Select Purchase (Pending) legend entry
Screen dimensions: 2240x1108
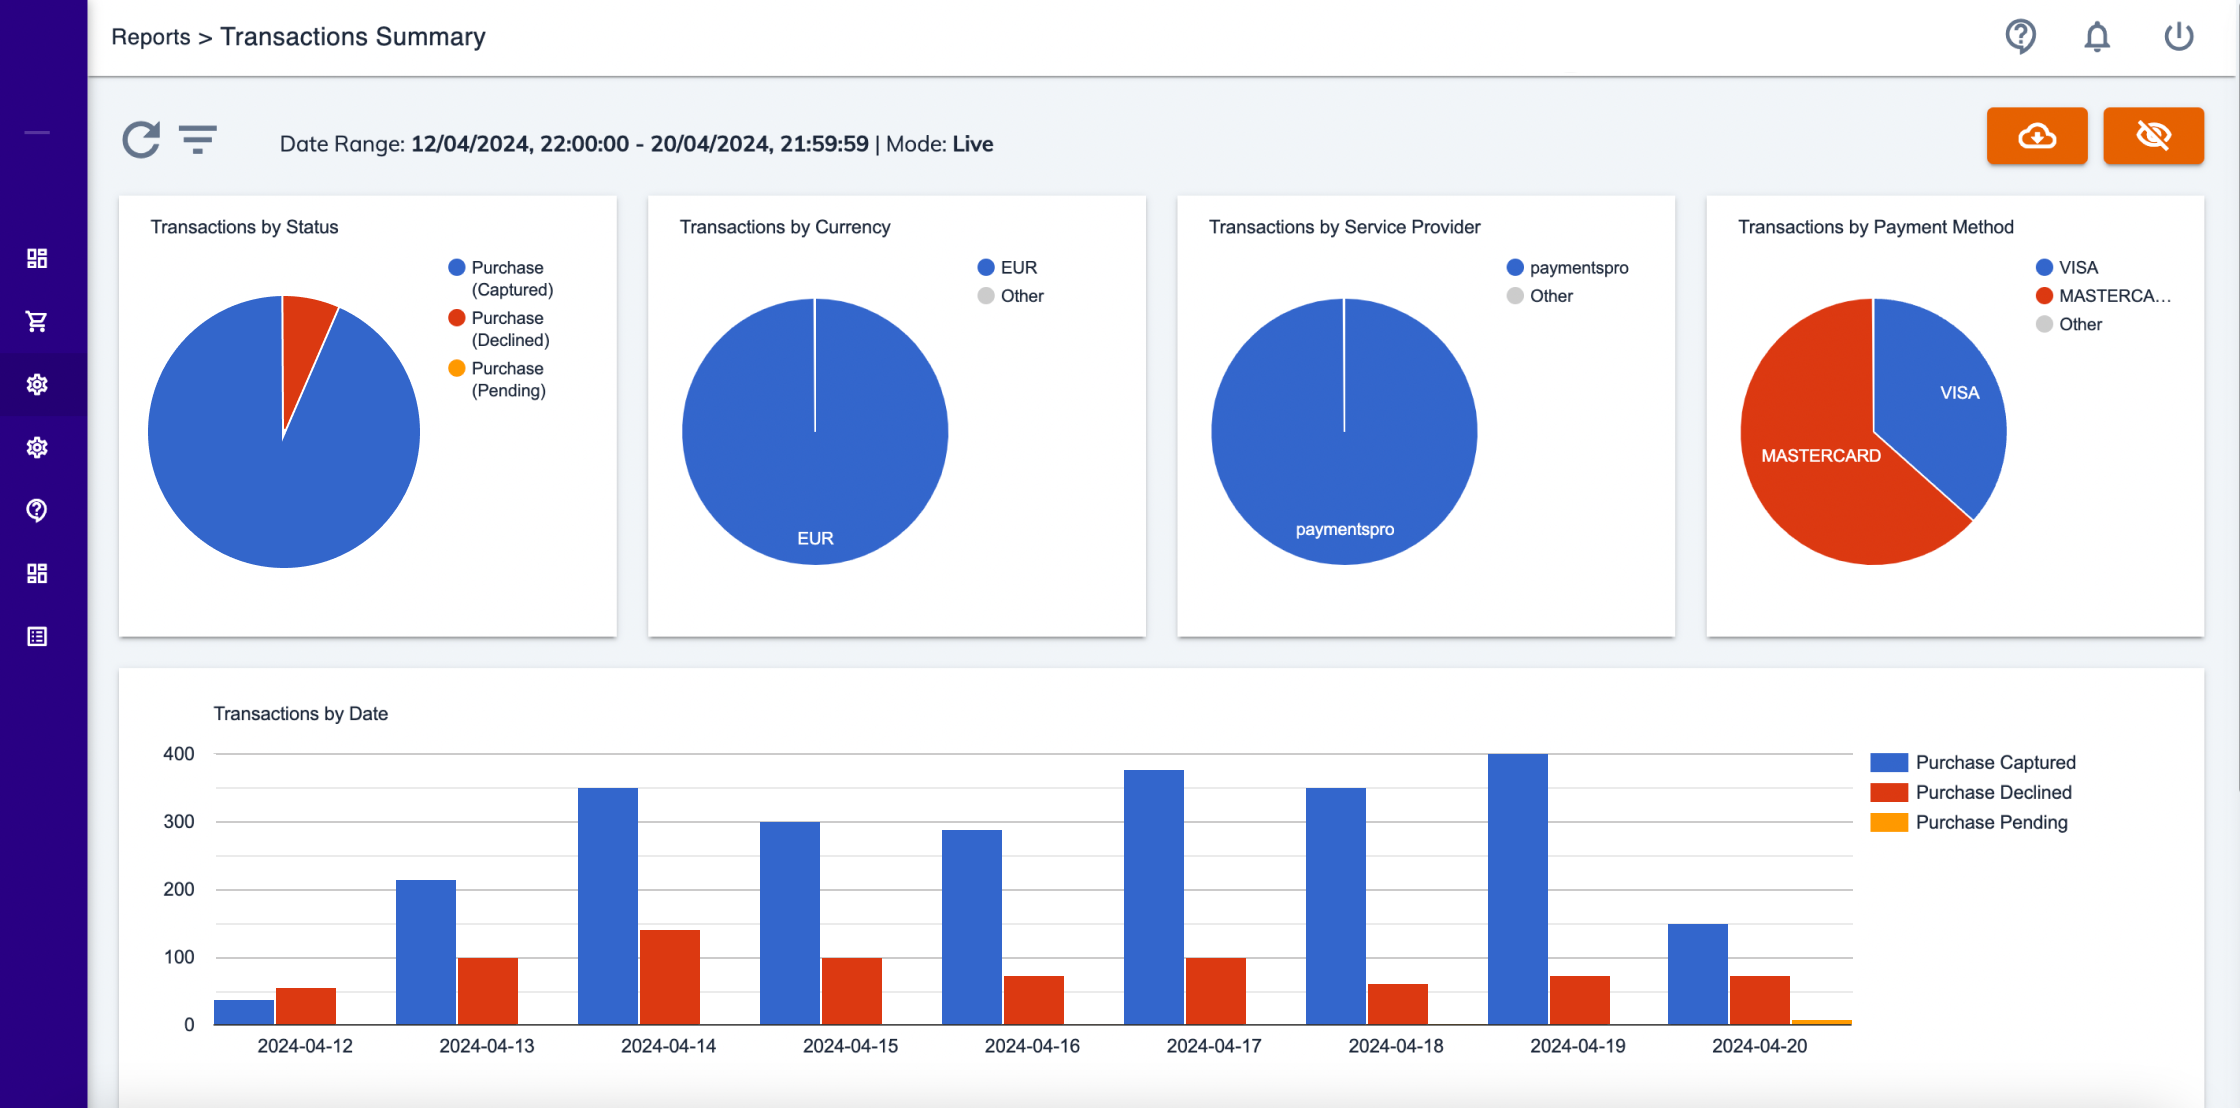(497, 379)
